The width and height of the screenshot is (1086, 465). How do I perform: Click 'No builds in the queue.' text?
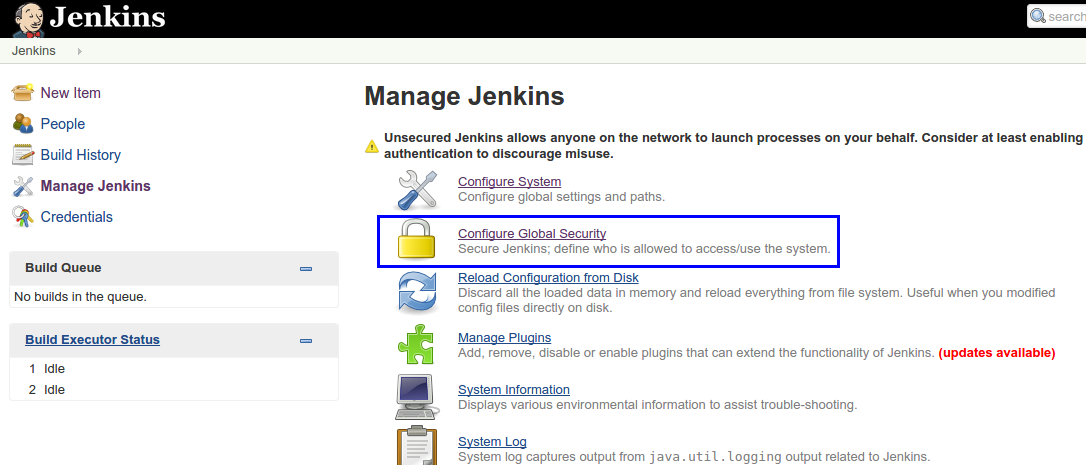80,297
